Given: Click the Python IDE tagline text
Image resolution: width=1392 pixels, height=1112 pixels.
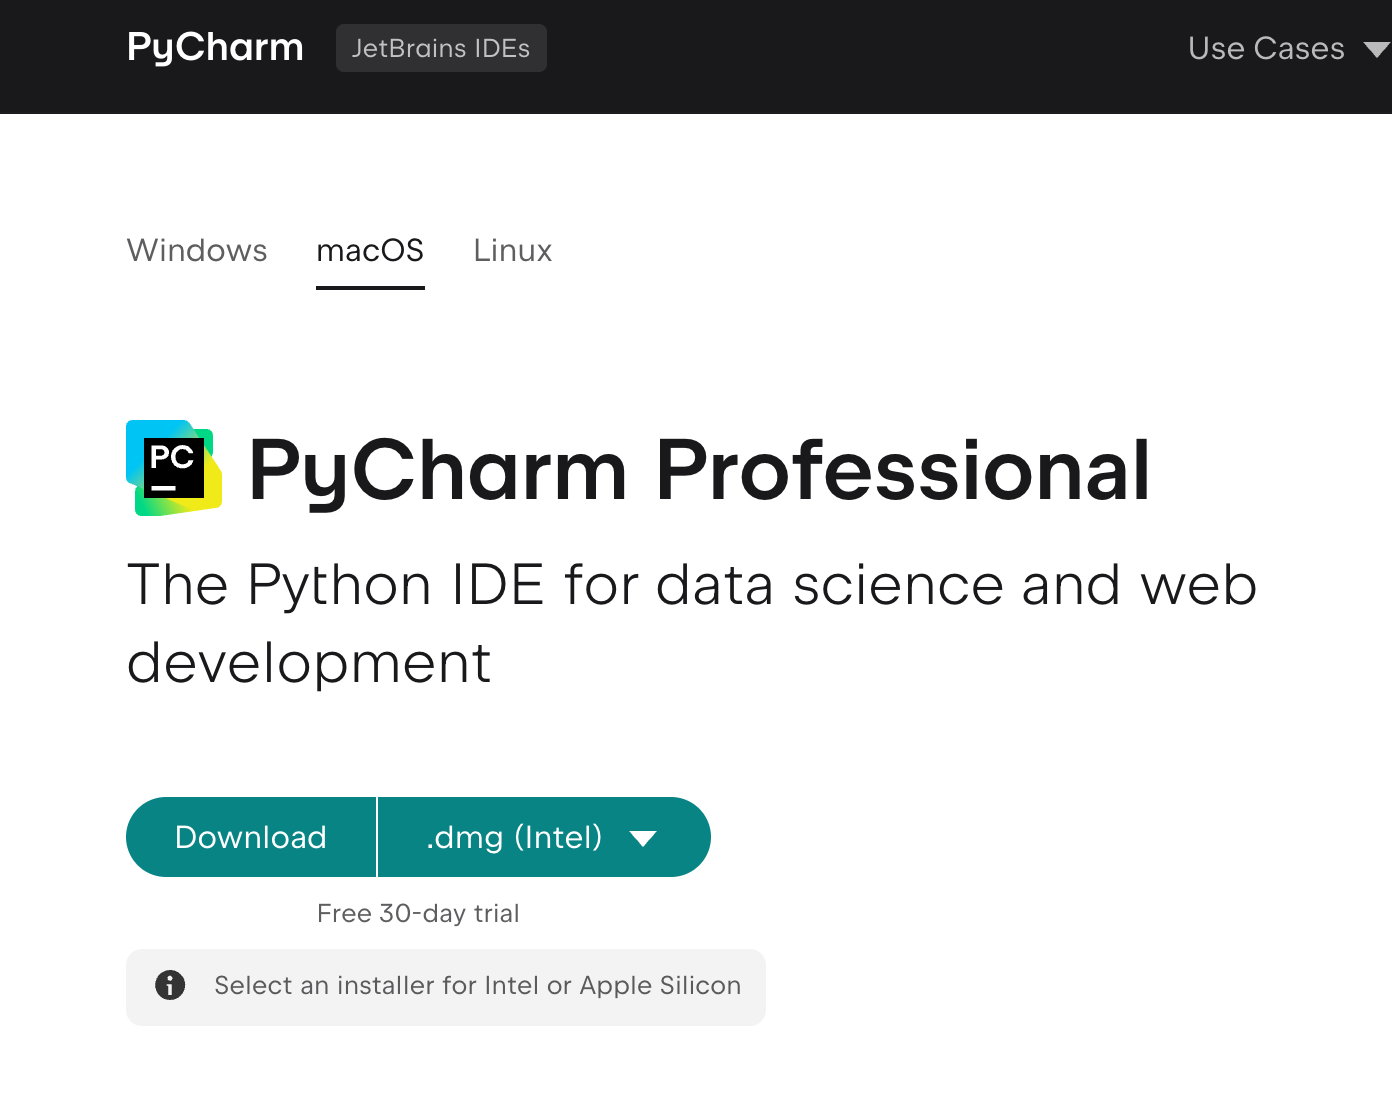Looking at the screenshot, I should tap(692, 623).
